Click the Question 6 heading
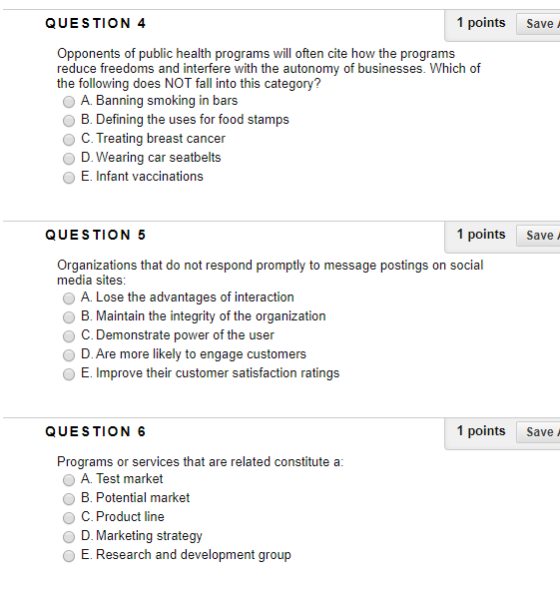 [x=96, y=432]
